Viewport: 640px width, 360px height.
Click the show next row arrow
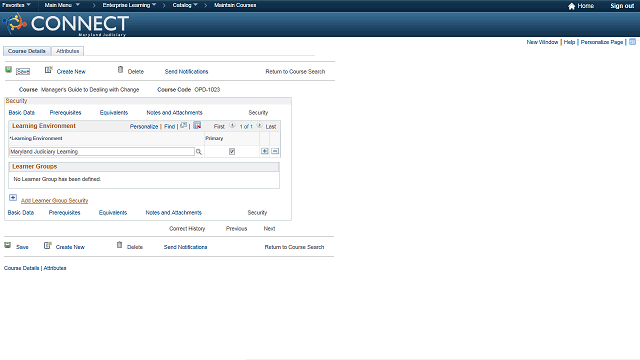pos(260,125)
